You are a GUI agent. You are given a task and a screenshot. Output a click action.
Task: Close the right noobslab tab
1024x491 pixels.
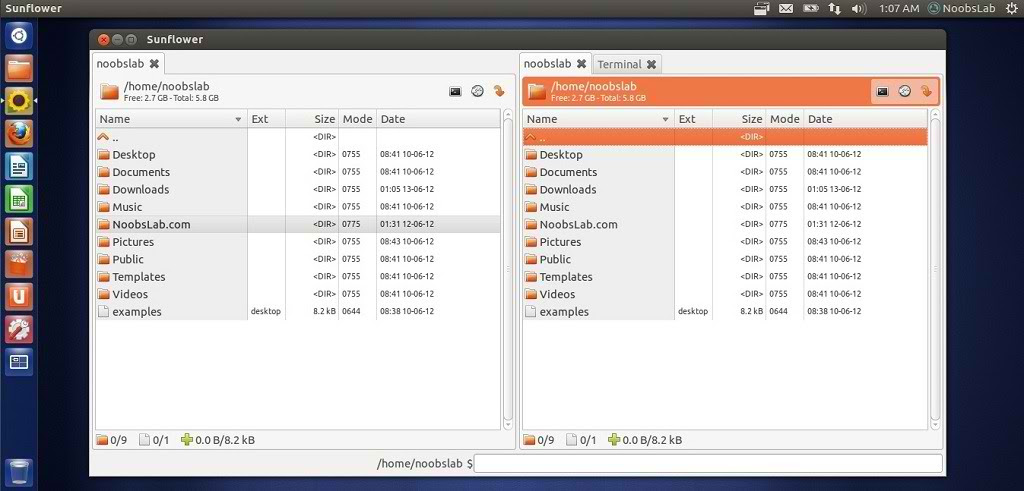tap(581, 63)
